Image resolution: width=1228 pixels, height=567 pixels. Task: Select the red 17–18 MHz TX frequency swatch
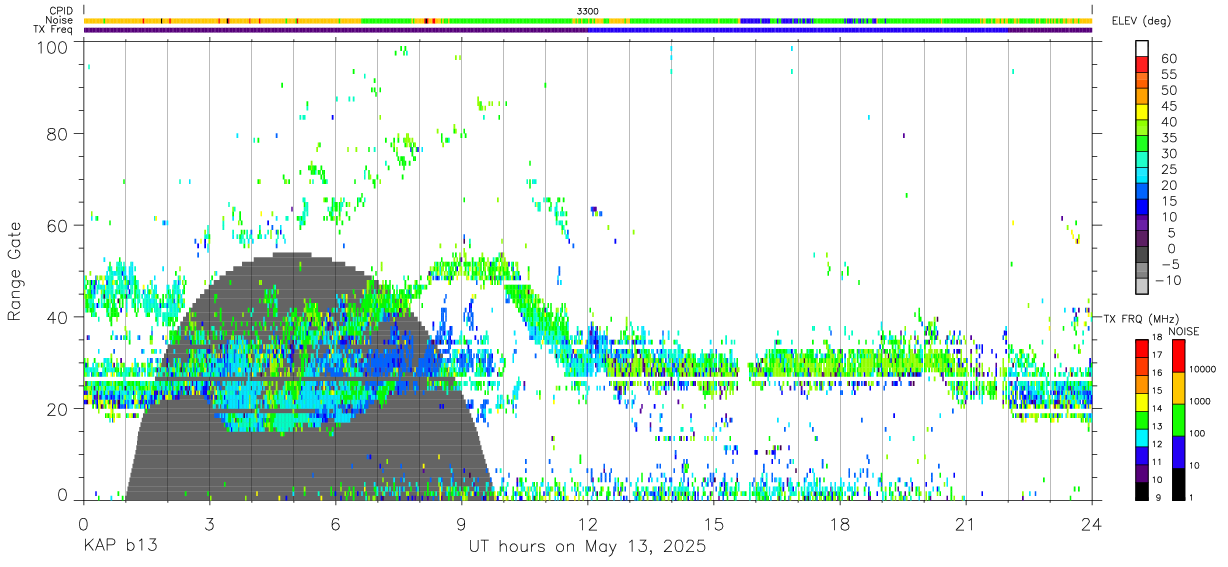1142,347
